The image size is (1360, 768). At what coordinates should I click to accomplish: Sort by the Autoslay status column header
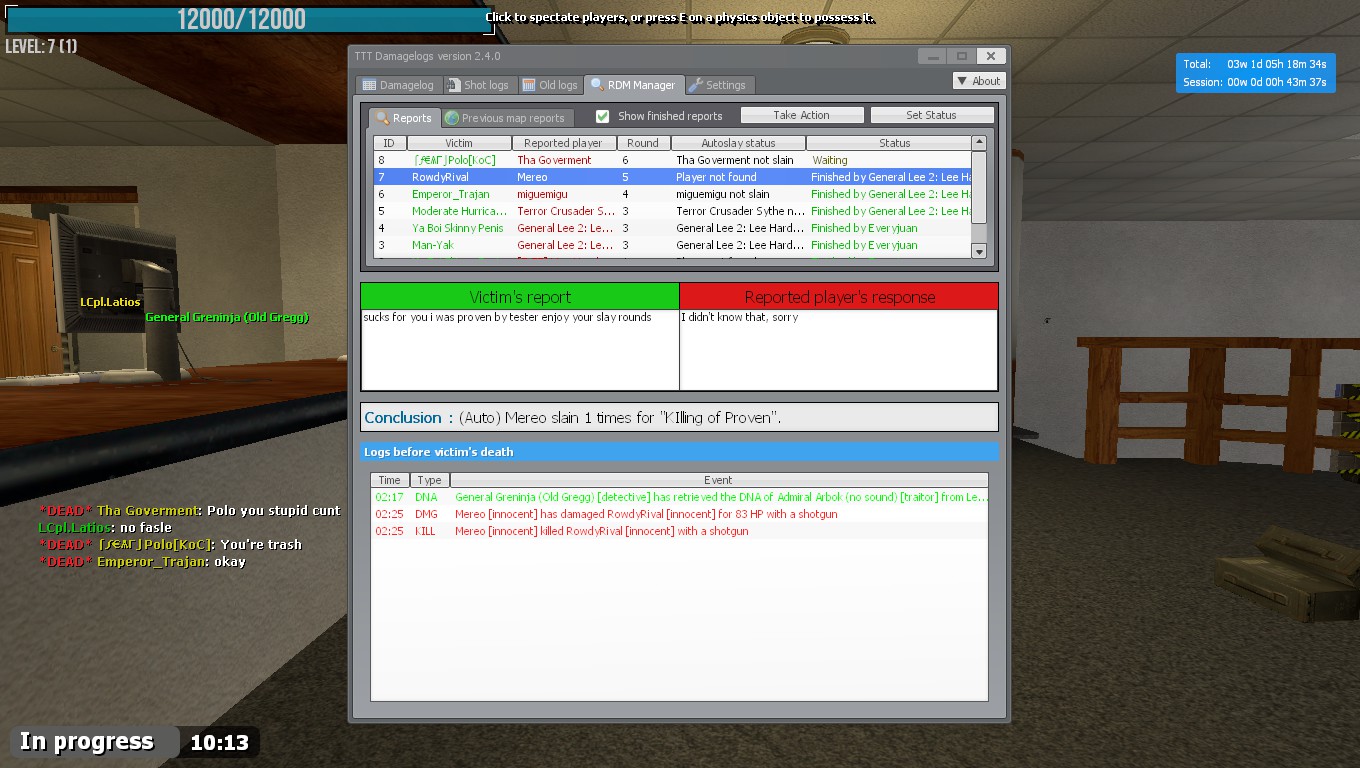(738, 143)
